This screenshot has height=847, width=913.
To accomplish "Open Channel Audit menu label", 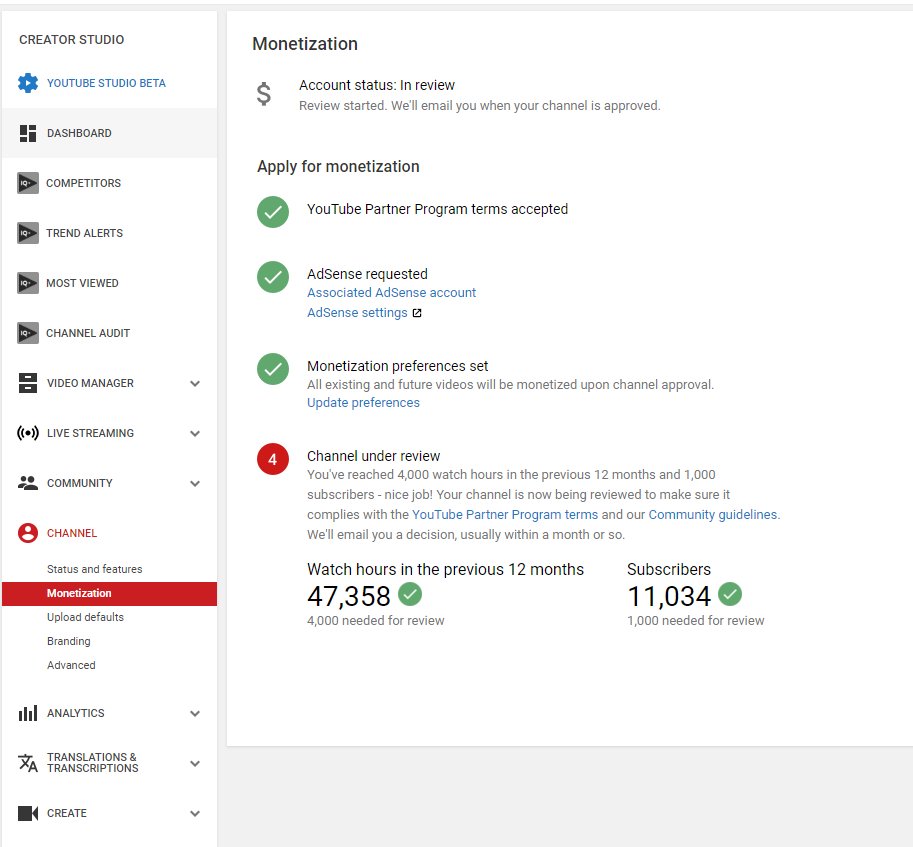I will 88,334.
